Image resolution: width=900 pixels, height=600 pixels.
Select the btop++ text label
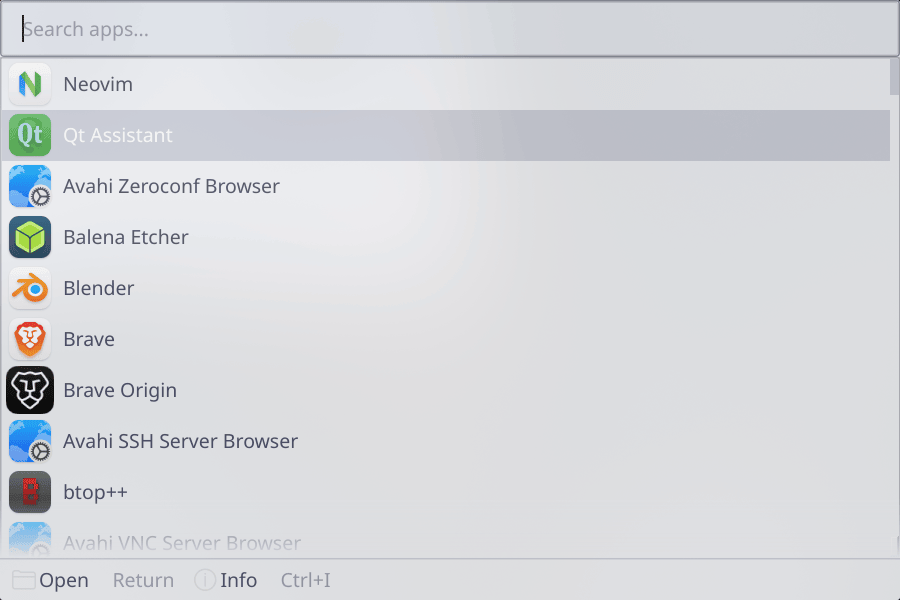pyautogui.click(x=95, y=493)
